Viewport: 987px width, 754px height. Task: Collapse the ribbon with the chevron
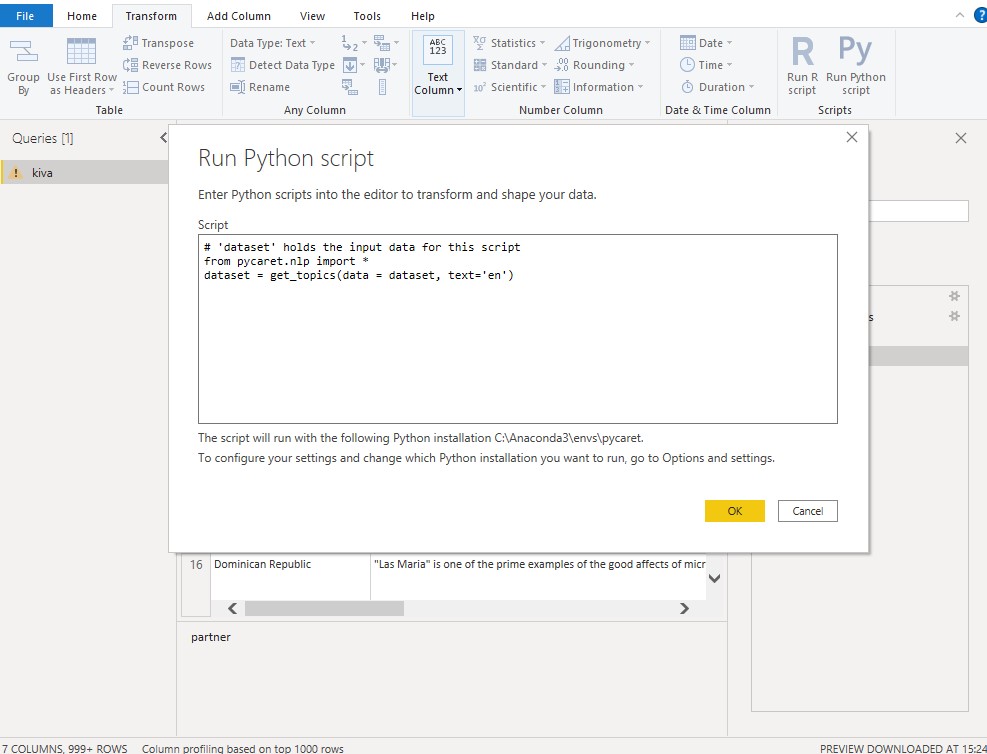959,15
